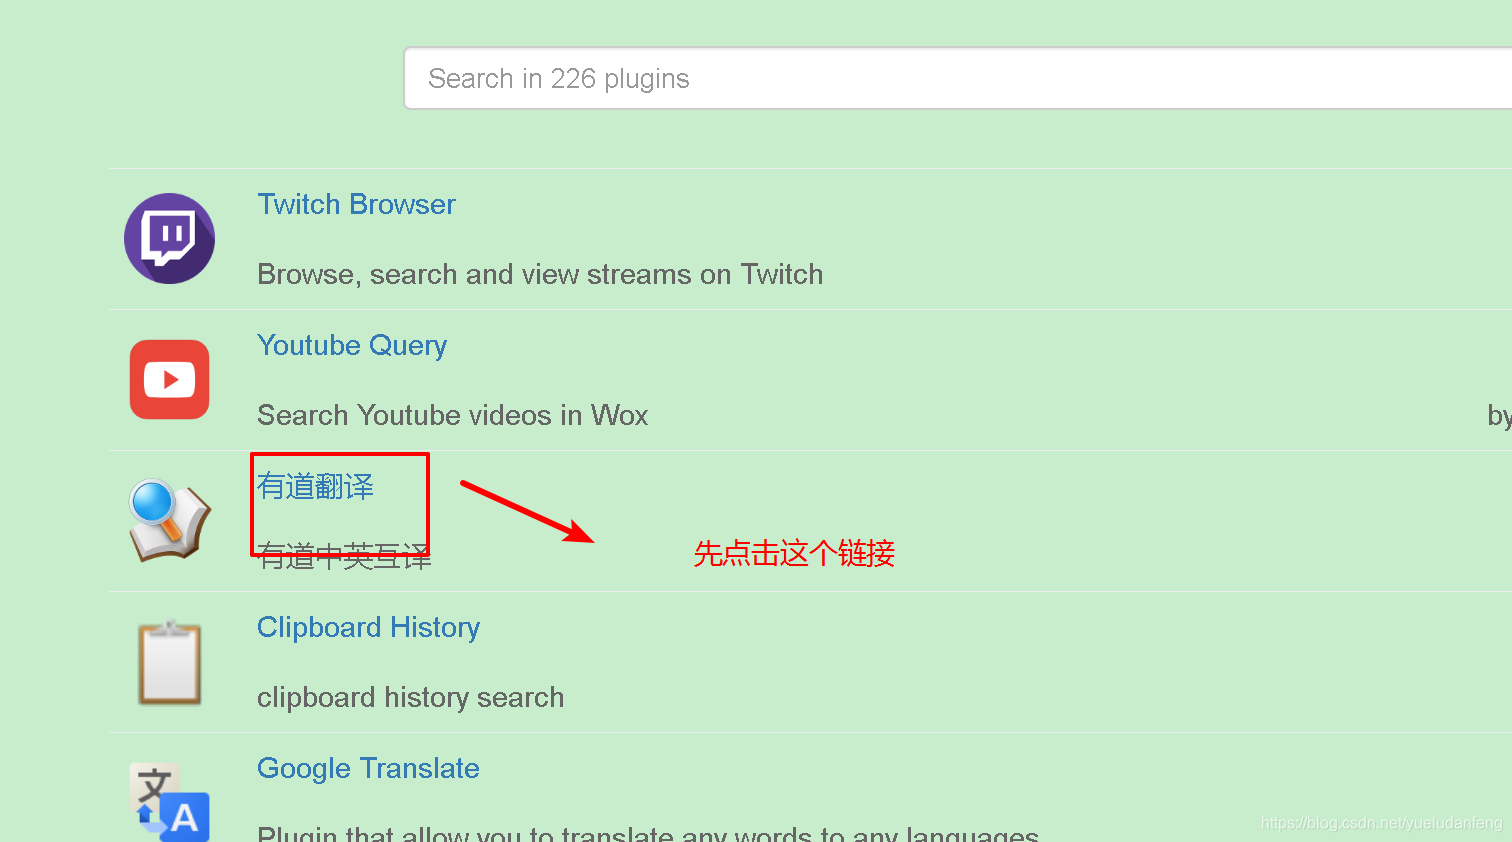The height and width of the screenshot is (842, 1512).
Task: Open the Twitch Browser plugin link
Action: pyautogui.click(x=356, y=204)
